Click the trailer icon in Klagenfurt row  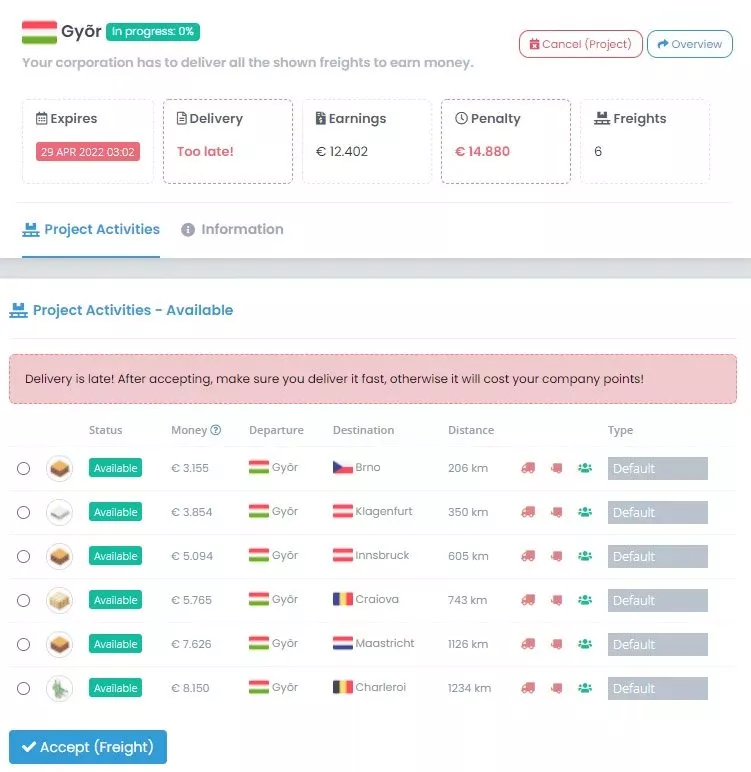556,512
